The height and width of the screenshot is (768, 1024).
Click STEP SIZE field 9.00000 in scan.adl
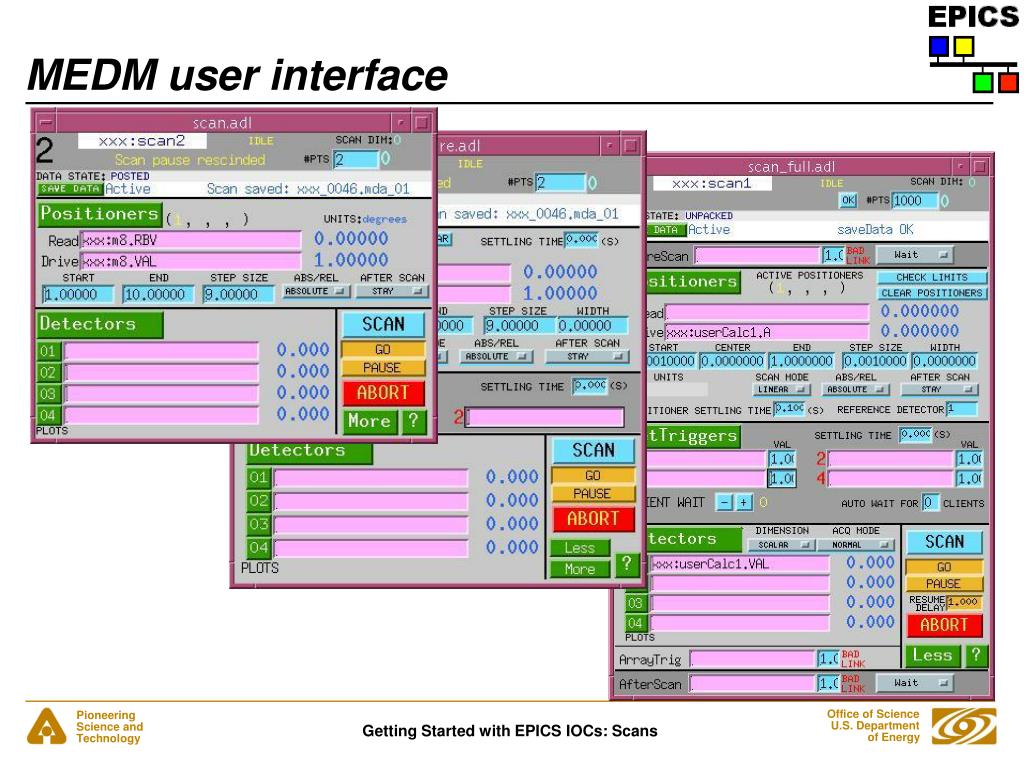(x=238, y=295)
